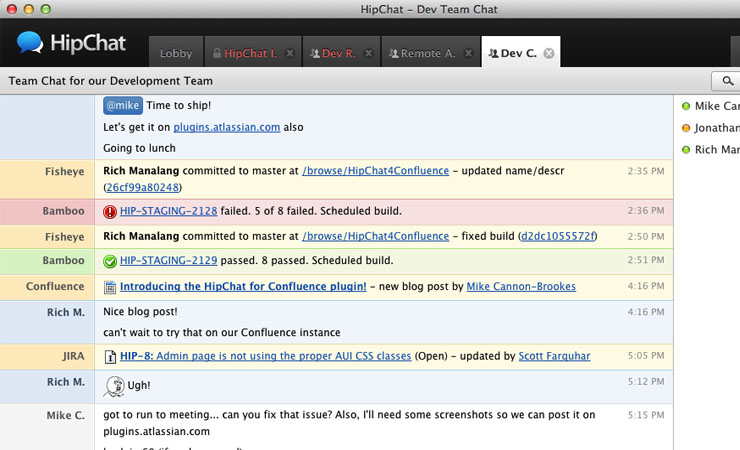Click Jonathan's orange away status dot
The image size is (740, 450).
click(686, 128)
